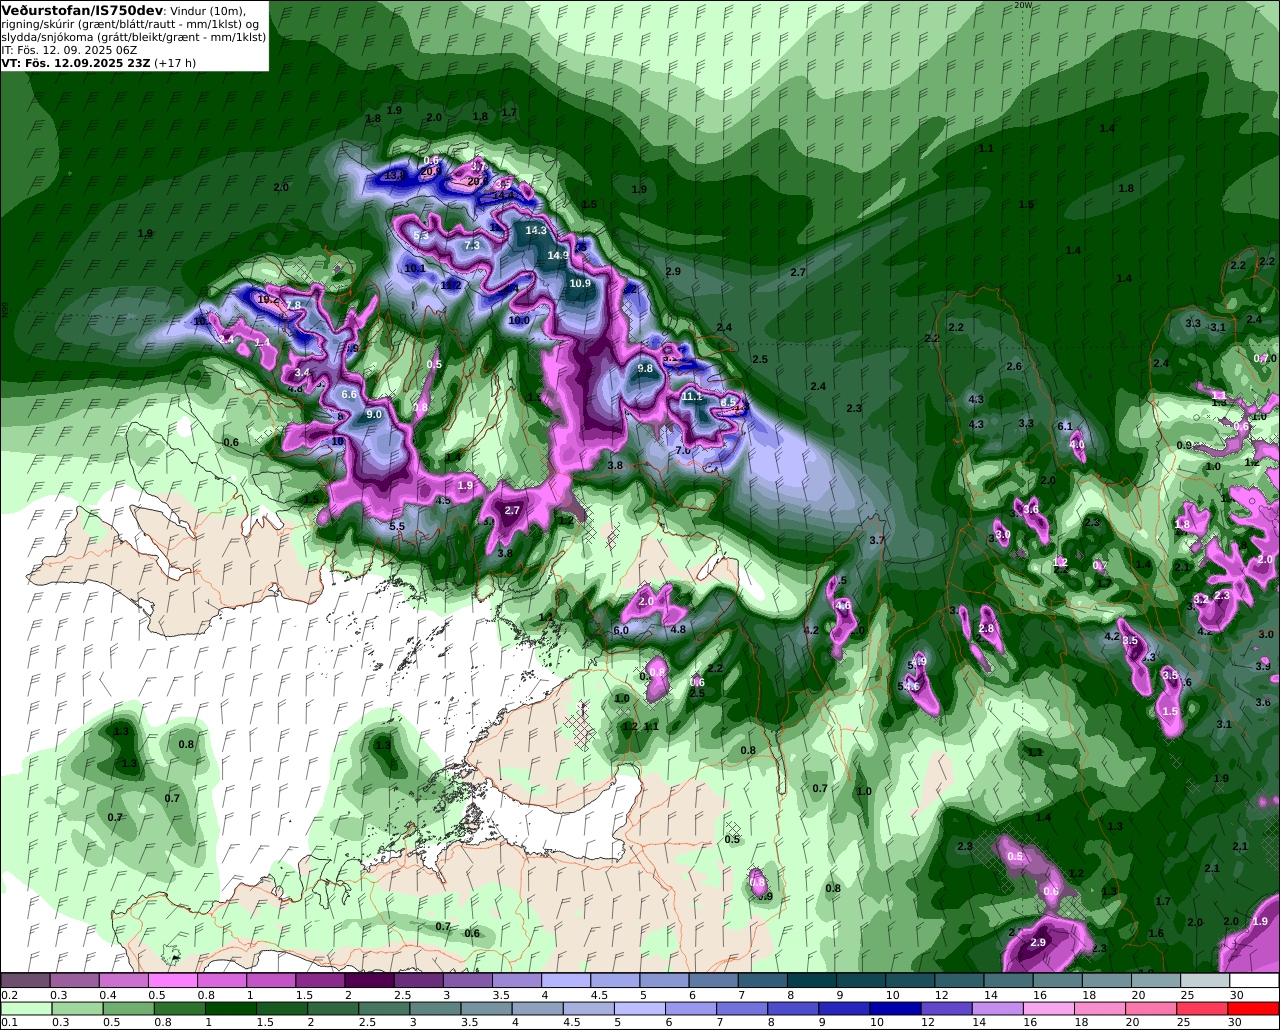The image size is (1280, 1030).
Task: Click the 10.1 value on the map
Action: tap(415, 268)
